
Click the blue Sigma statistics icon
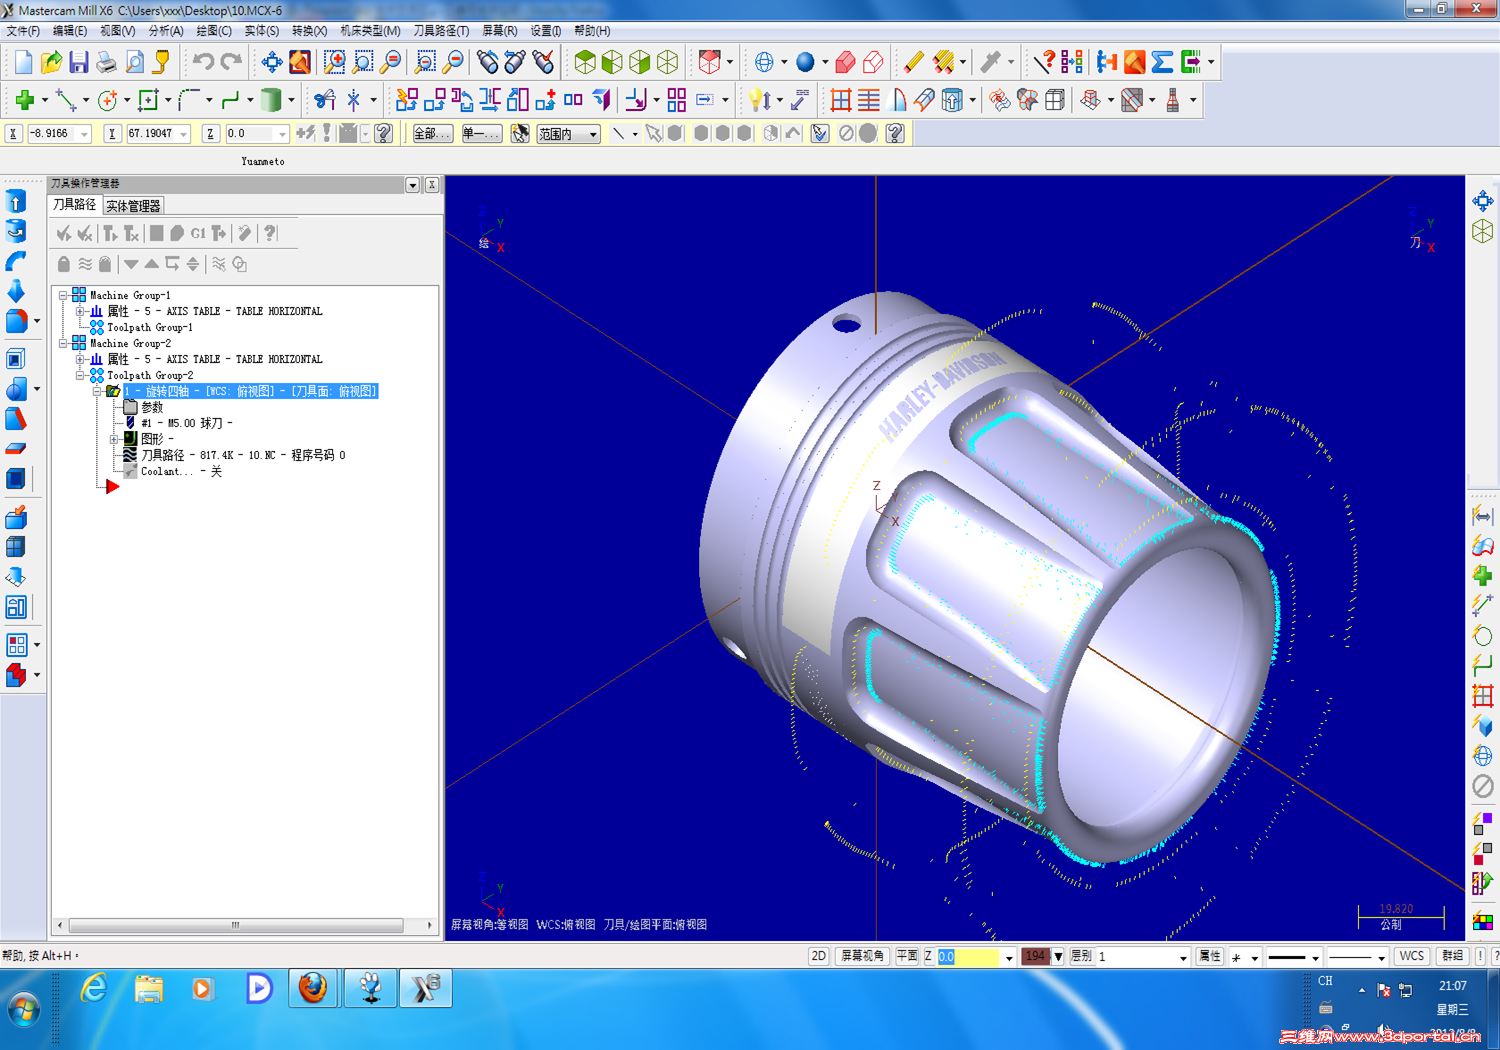tap(1162, 62)
